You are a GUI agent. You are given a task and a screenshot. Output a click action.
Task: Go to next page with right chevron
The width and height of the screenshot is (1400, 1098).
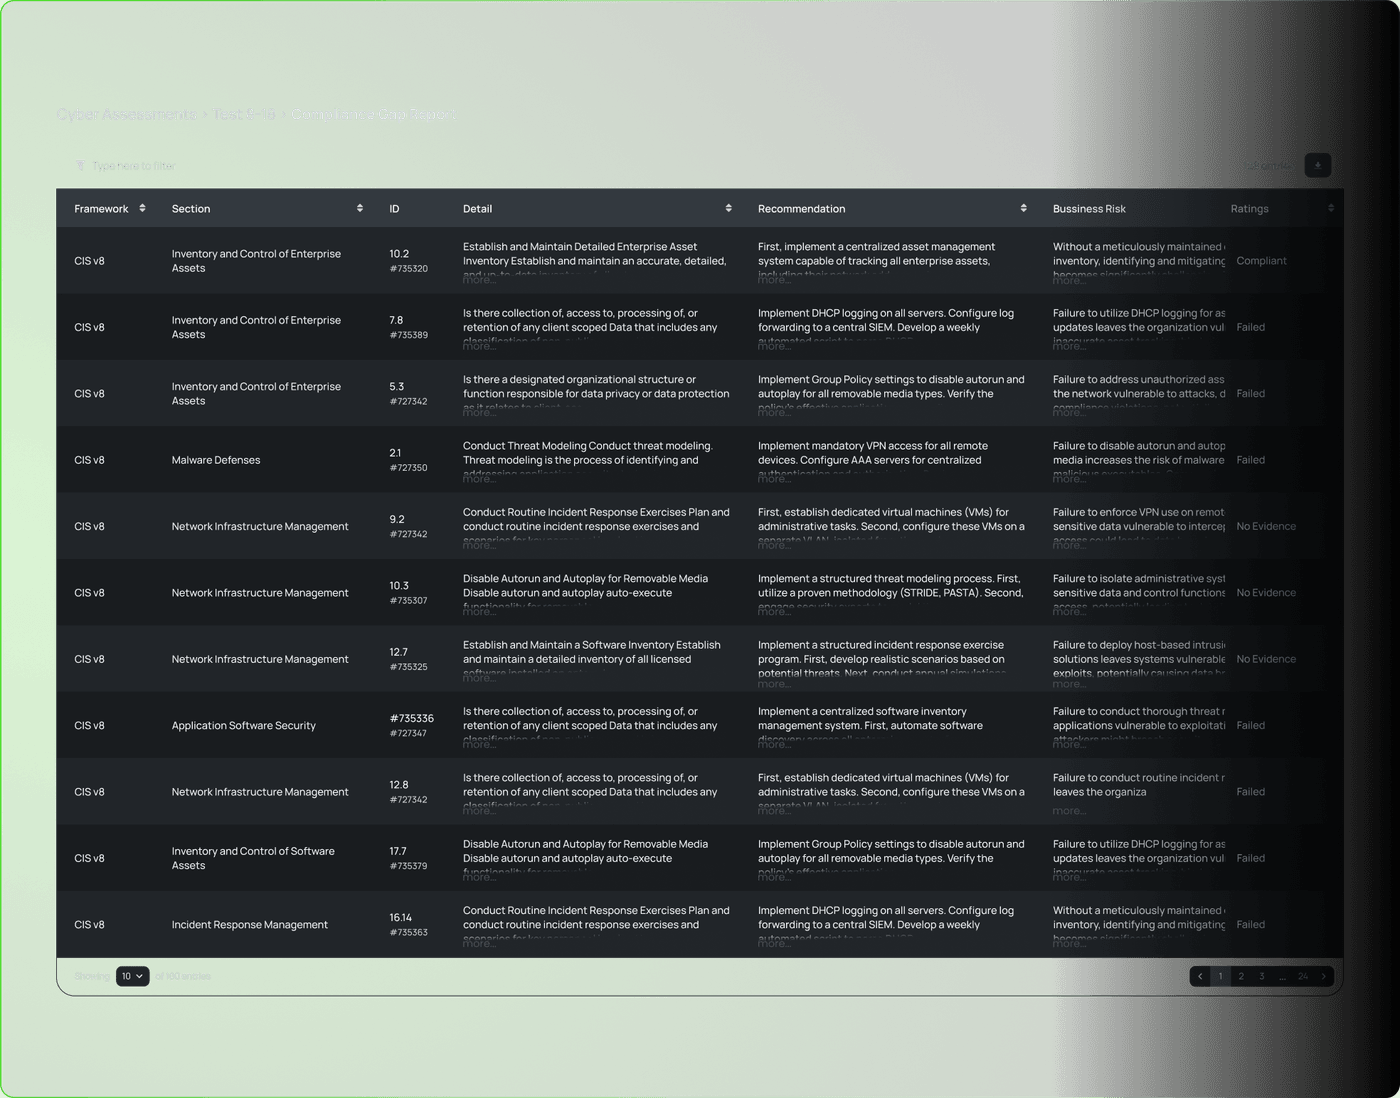point(1323,976)
